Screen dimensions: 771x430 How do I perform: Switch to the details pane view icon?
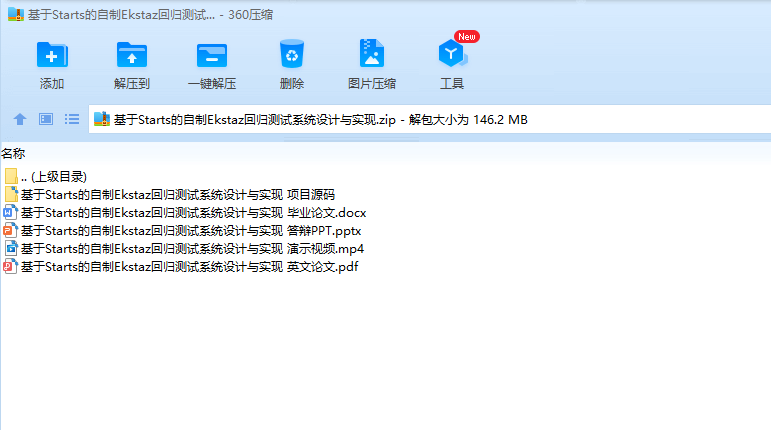[46, 119]
